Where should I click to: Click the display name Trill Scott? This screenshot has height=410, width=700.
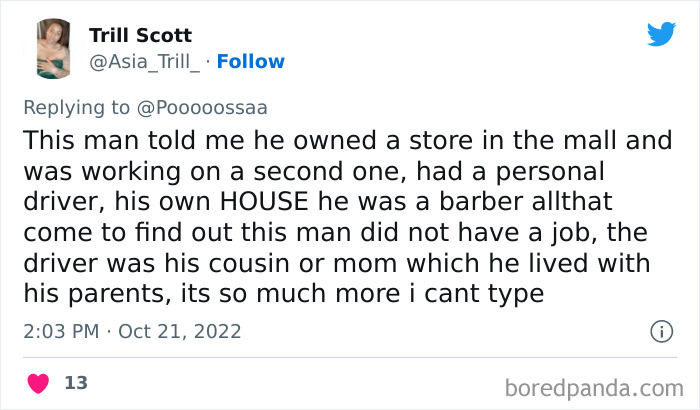(140, 35)
